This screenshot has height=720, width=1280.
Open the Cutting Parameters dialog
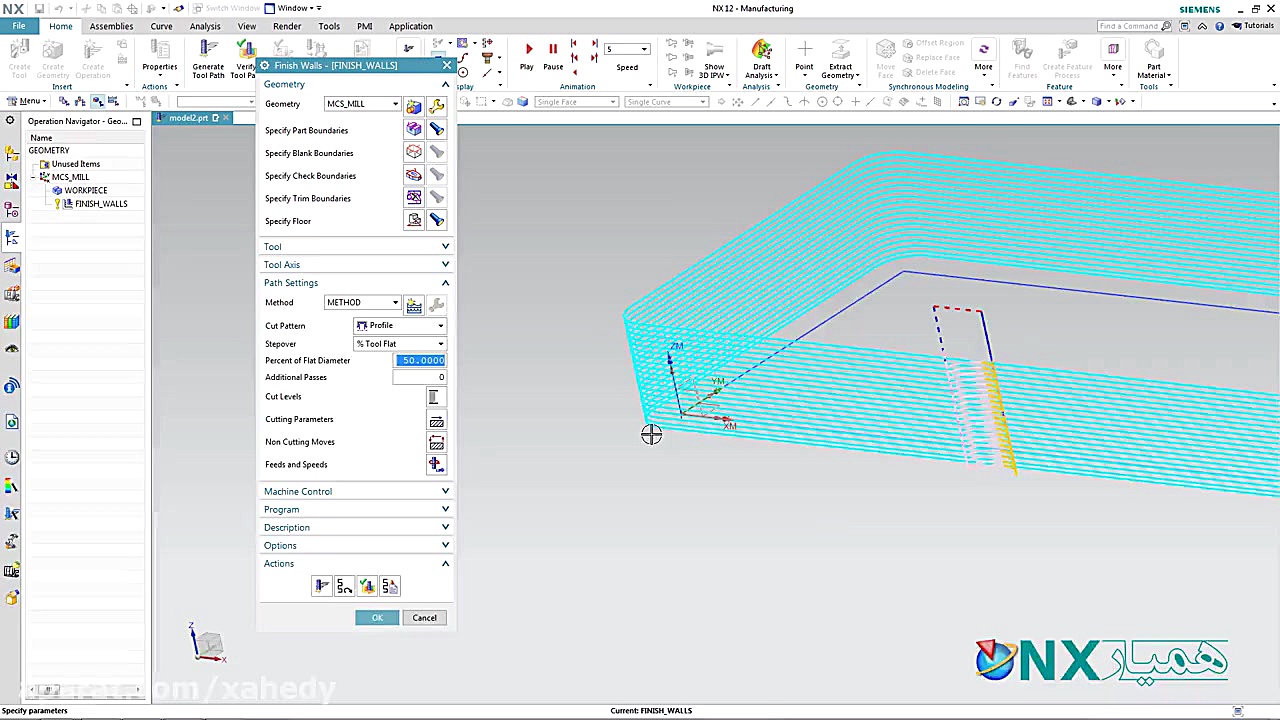[x=436, y=420]
